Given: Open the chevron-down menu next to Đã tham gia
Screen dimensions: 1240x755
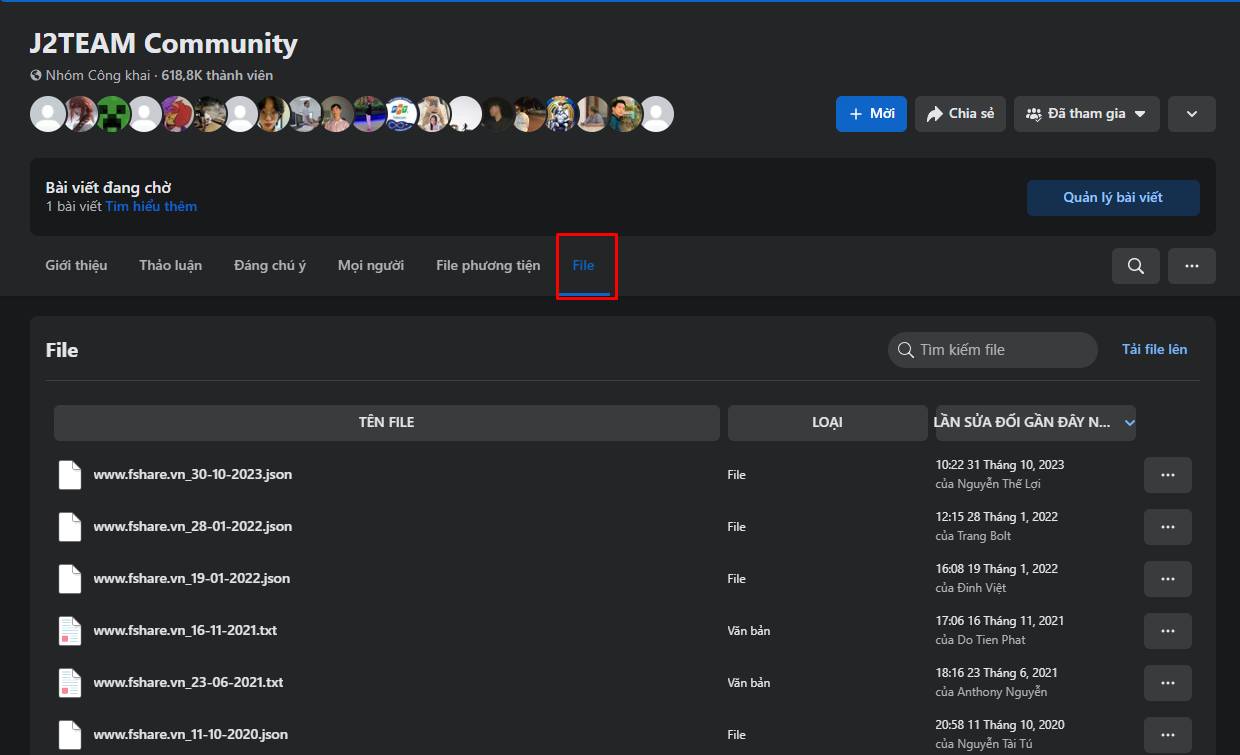Looking at the screenshot, I should click(x=1192, y=114).
